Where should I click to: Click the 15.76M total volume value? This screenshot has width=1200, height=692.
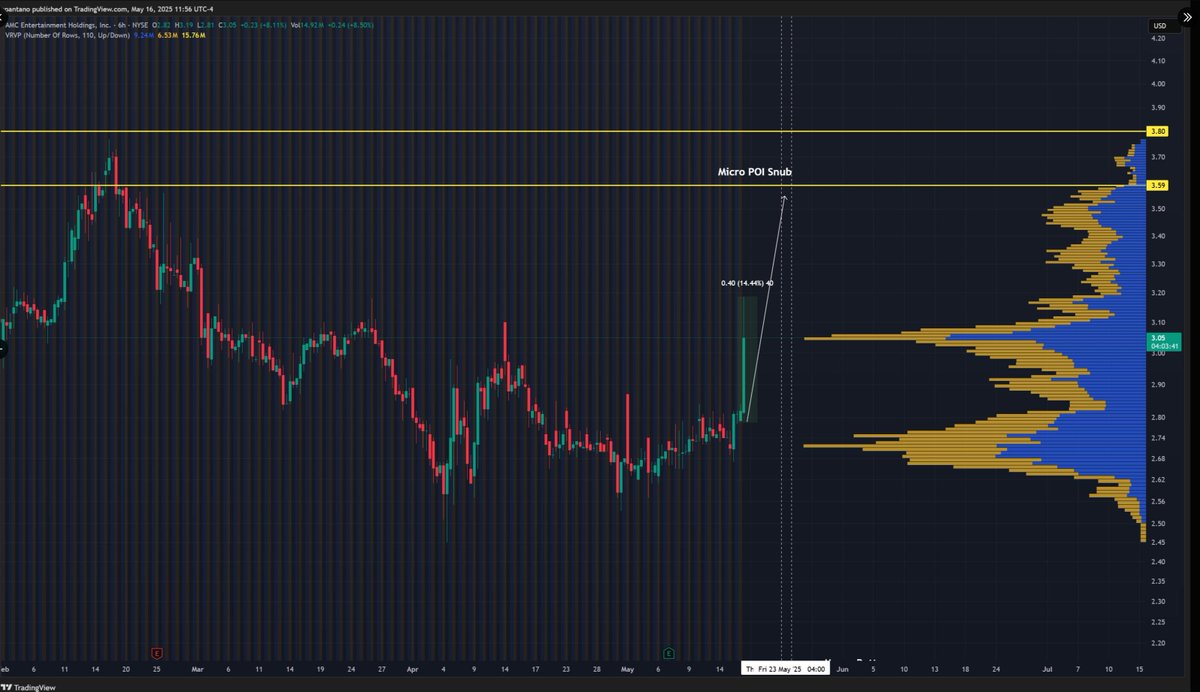193,35
